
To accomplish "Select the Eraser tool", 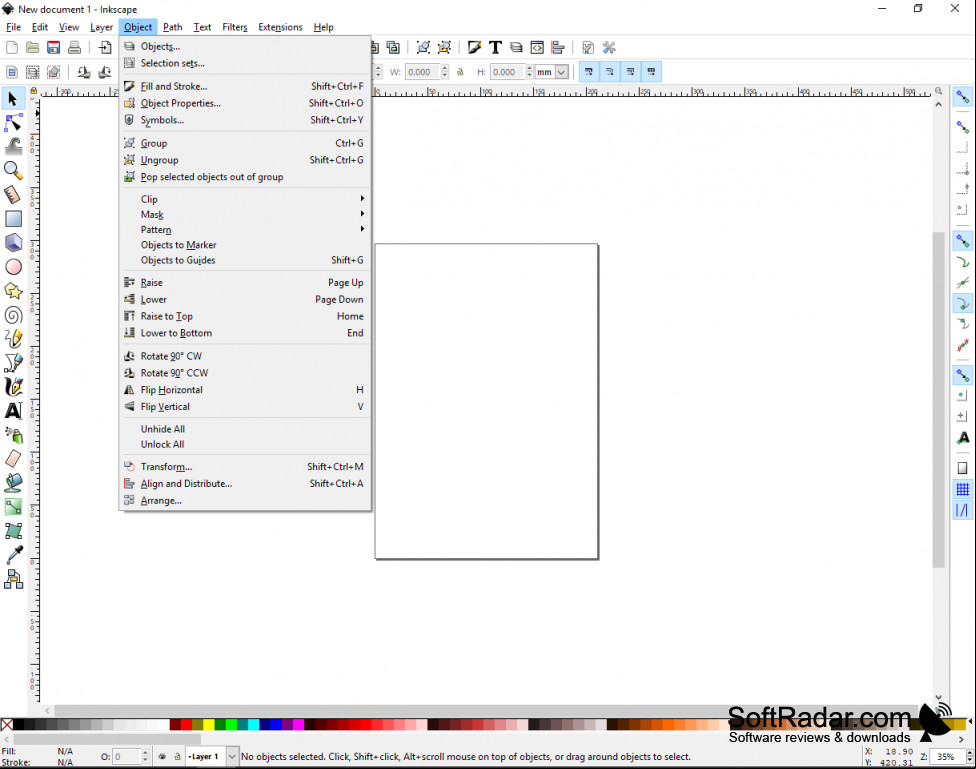I will pos(13,459).
